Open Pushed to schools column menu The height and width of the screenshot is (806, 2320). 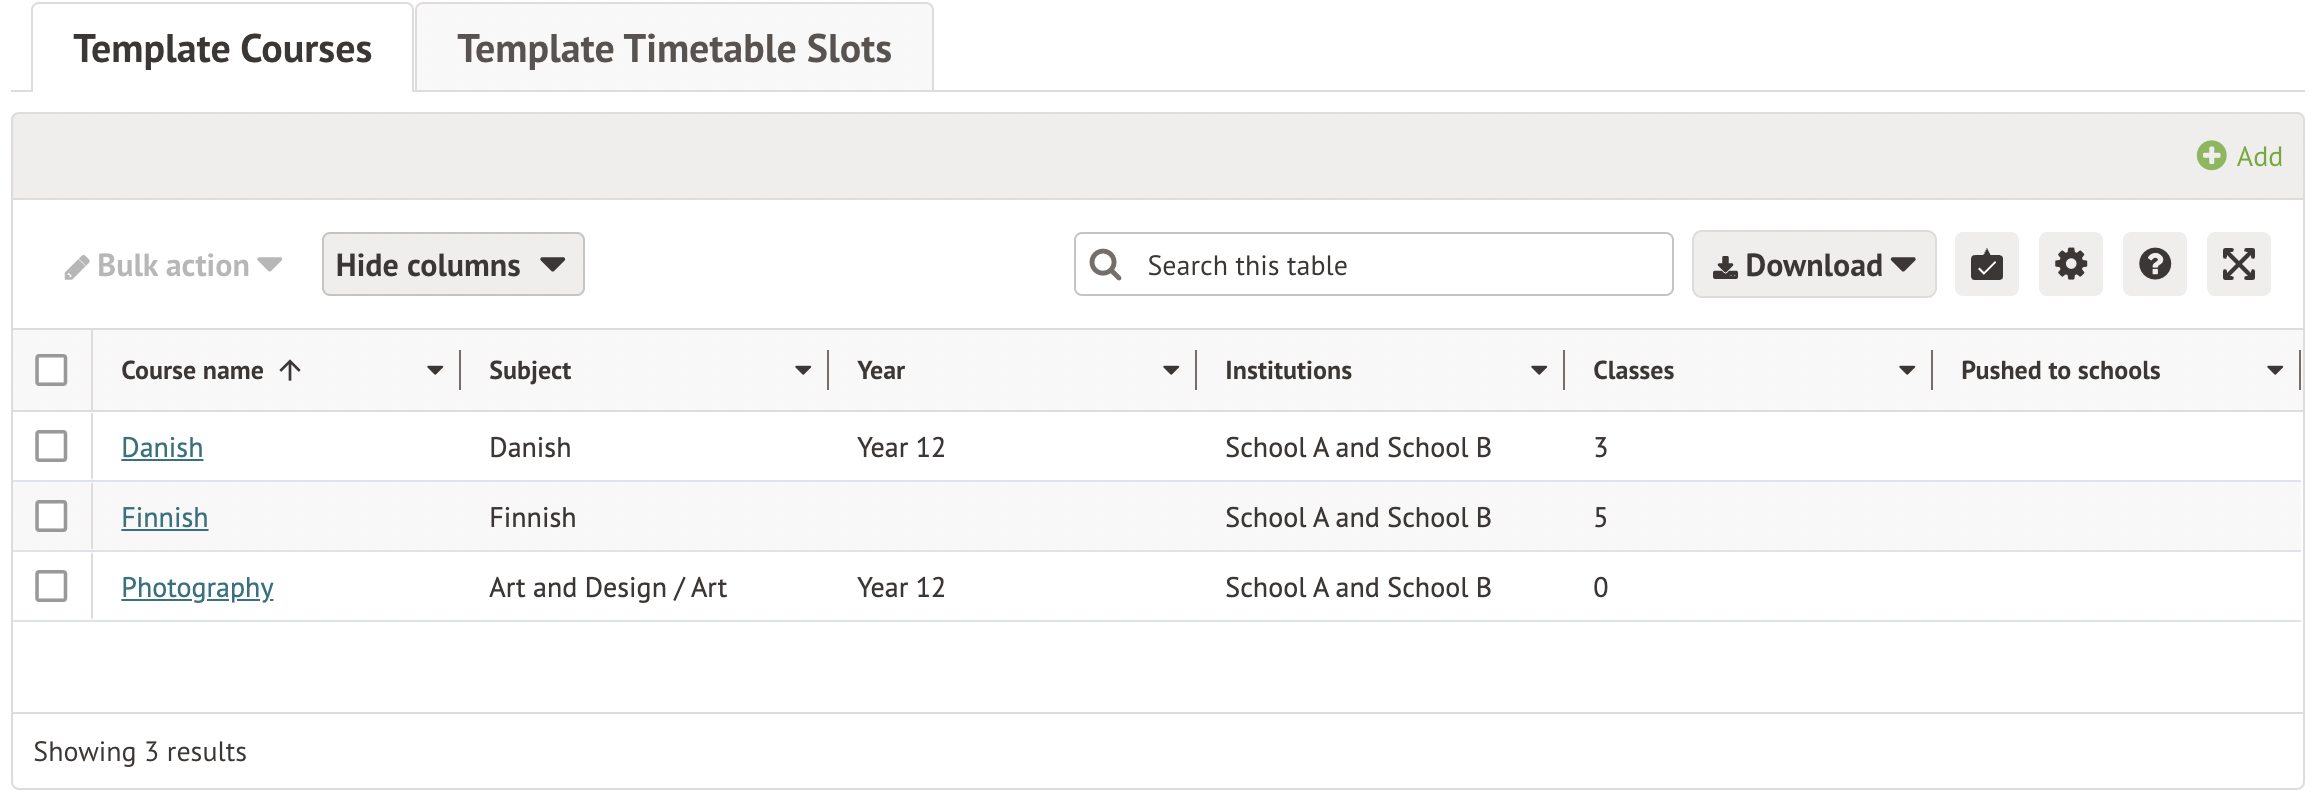point(2274,371)
